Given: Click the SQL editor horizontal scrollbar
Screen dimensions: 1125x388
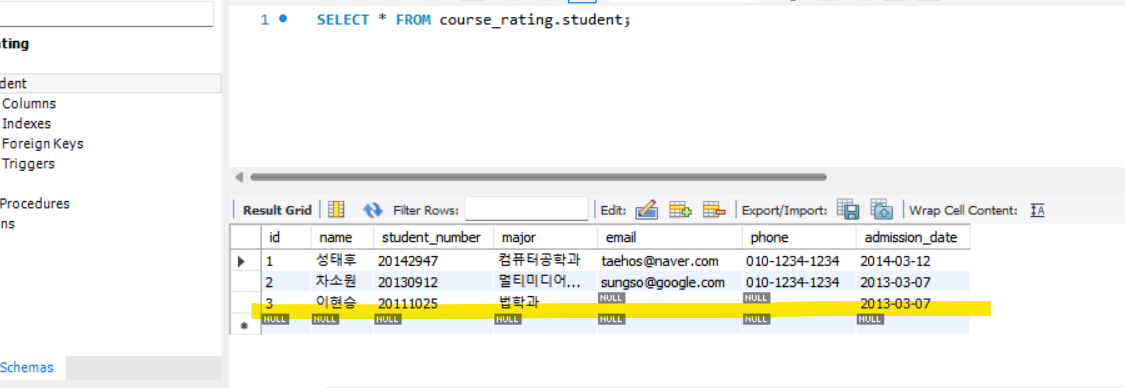Looking at the screenshot, I should 538,176.
